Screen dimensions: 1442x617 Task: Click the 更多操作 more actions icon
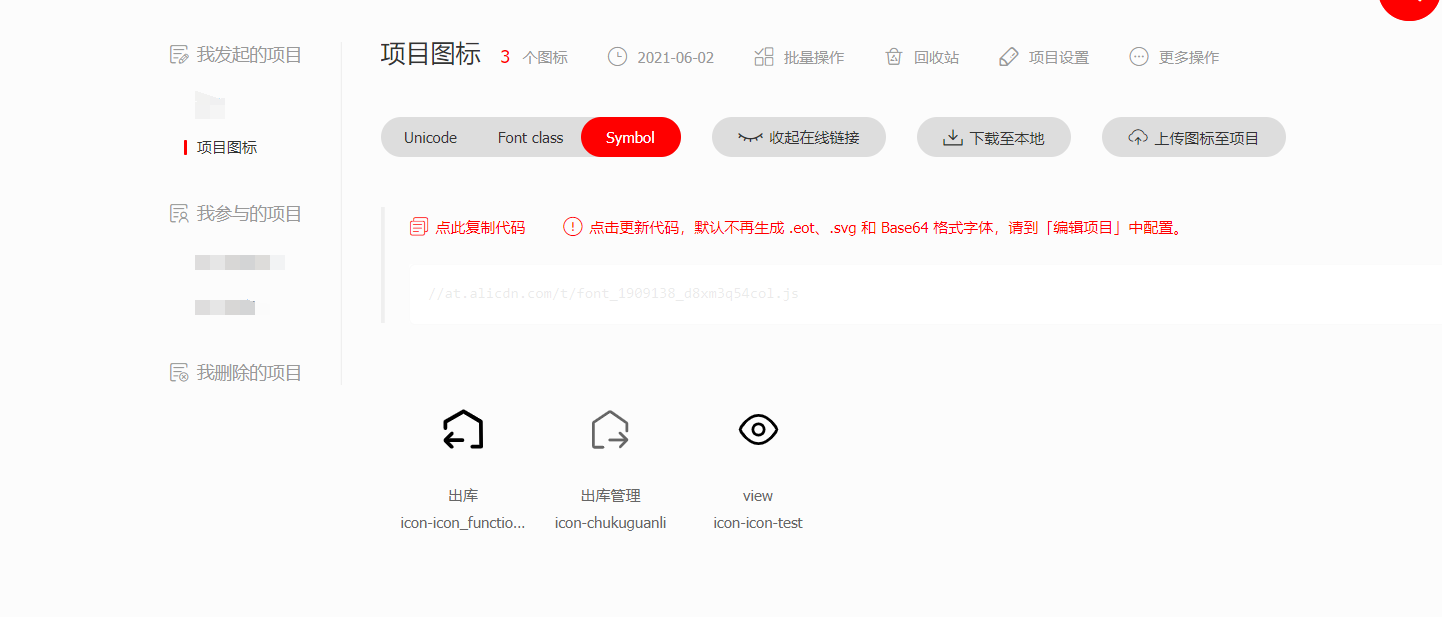point(1137,57)
